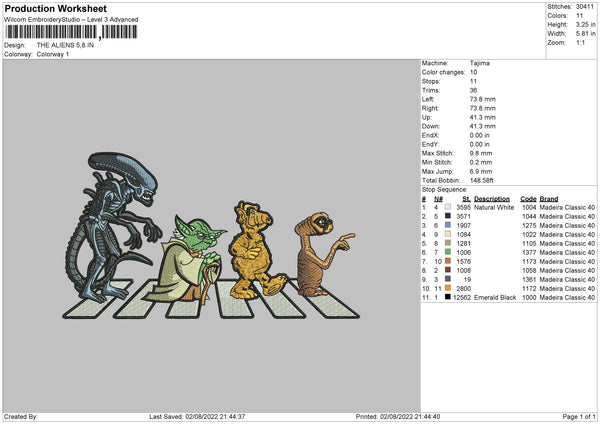The height and width of the screenshot is (424, 600).
Task: Select the "Stop Sequence:" heading
Action: [445, 189]
